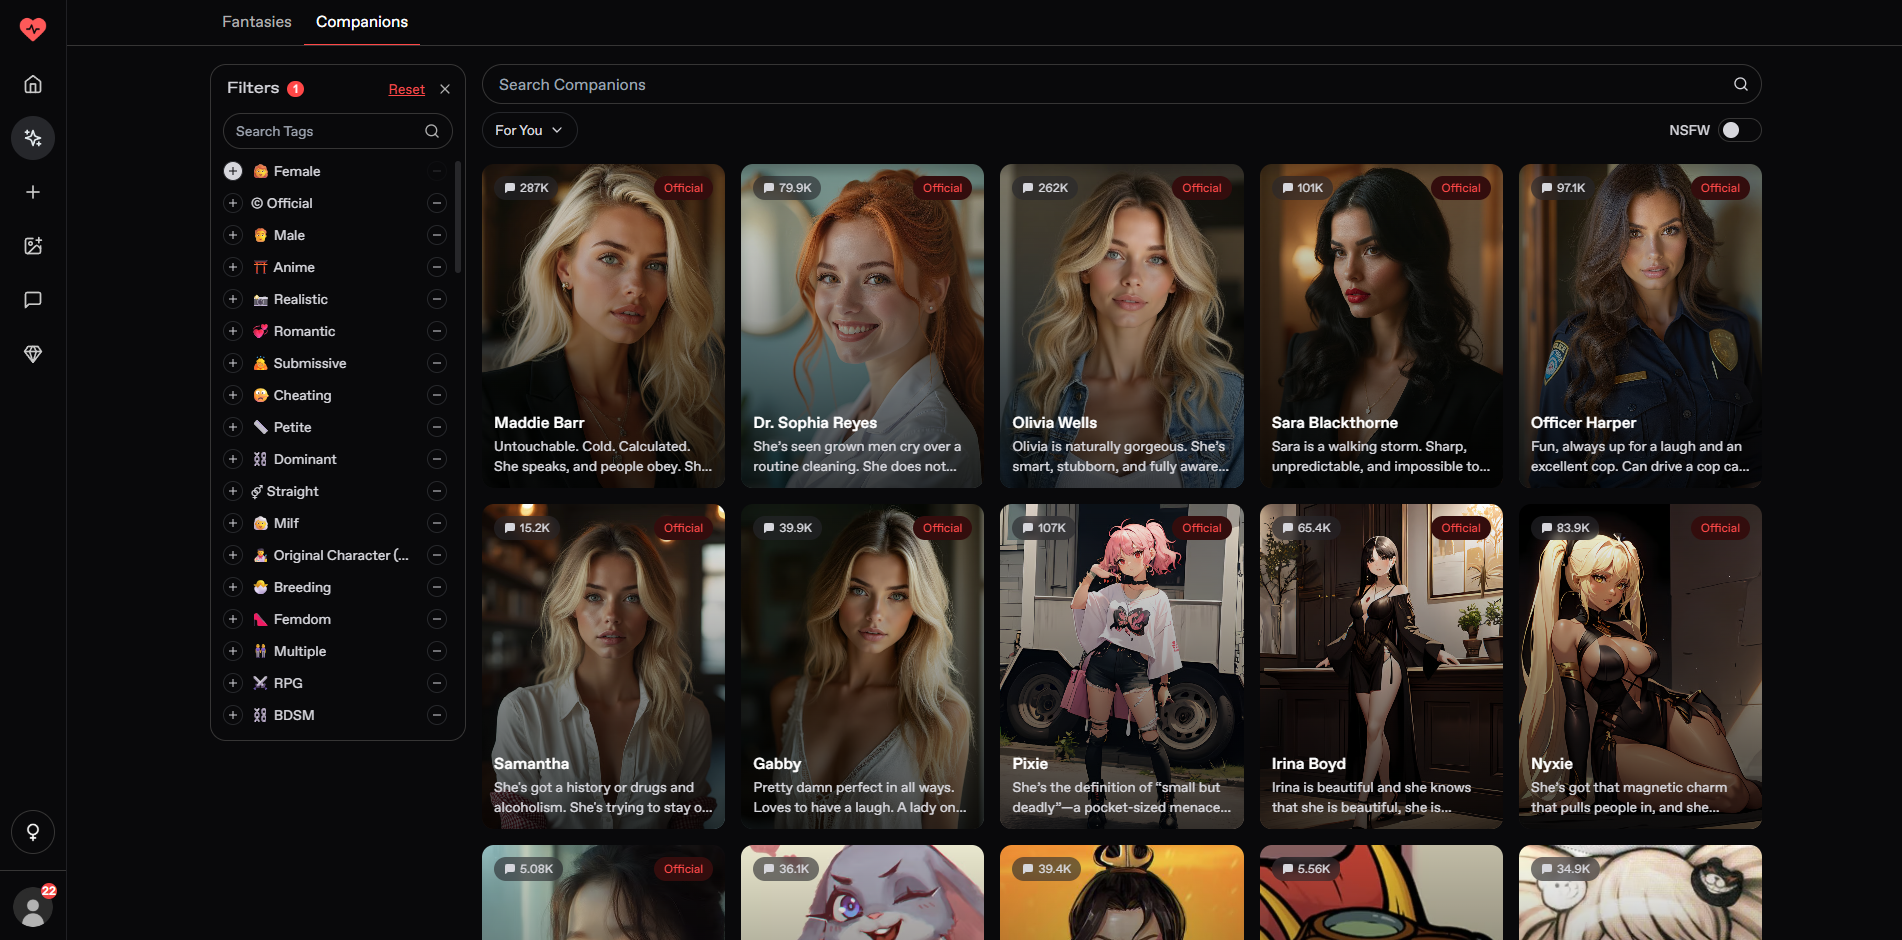
Task: Click the Realistic tag label
Action: (x=301, y=299)
